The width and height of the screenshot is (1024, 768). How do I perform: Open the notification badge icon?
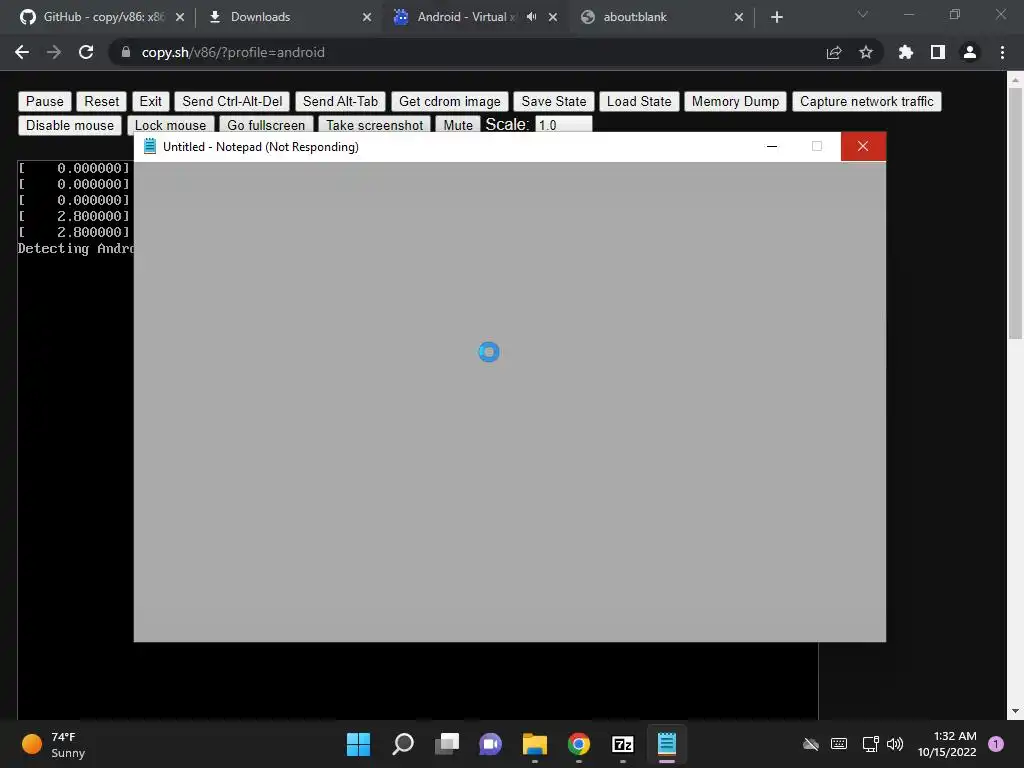click(996, 744)
